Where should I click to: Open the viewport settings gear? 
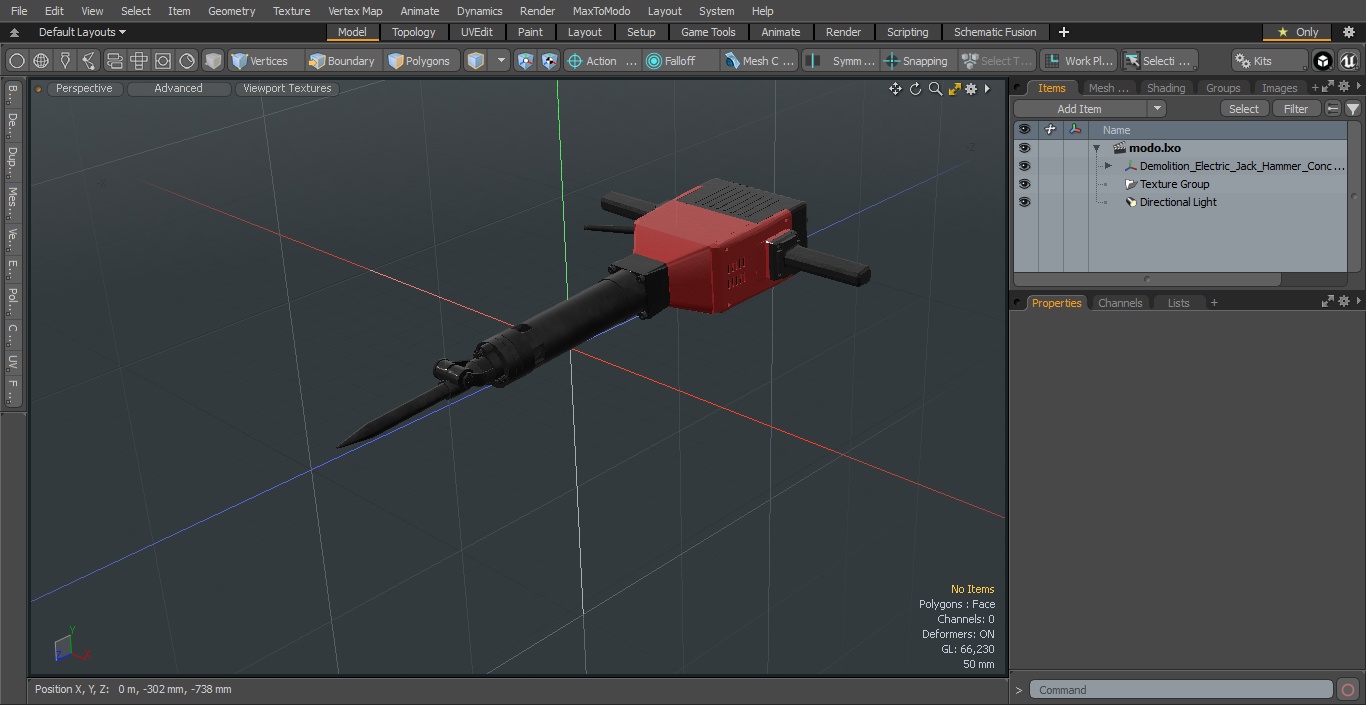point(971,89)
